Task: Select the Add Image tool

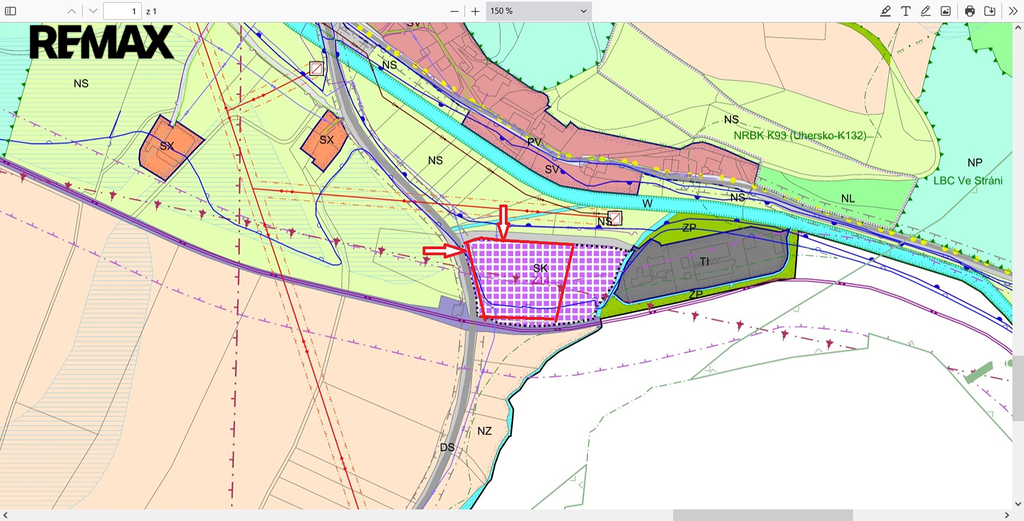Action: tap(945, 10)
